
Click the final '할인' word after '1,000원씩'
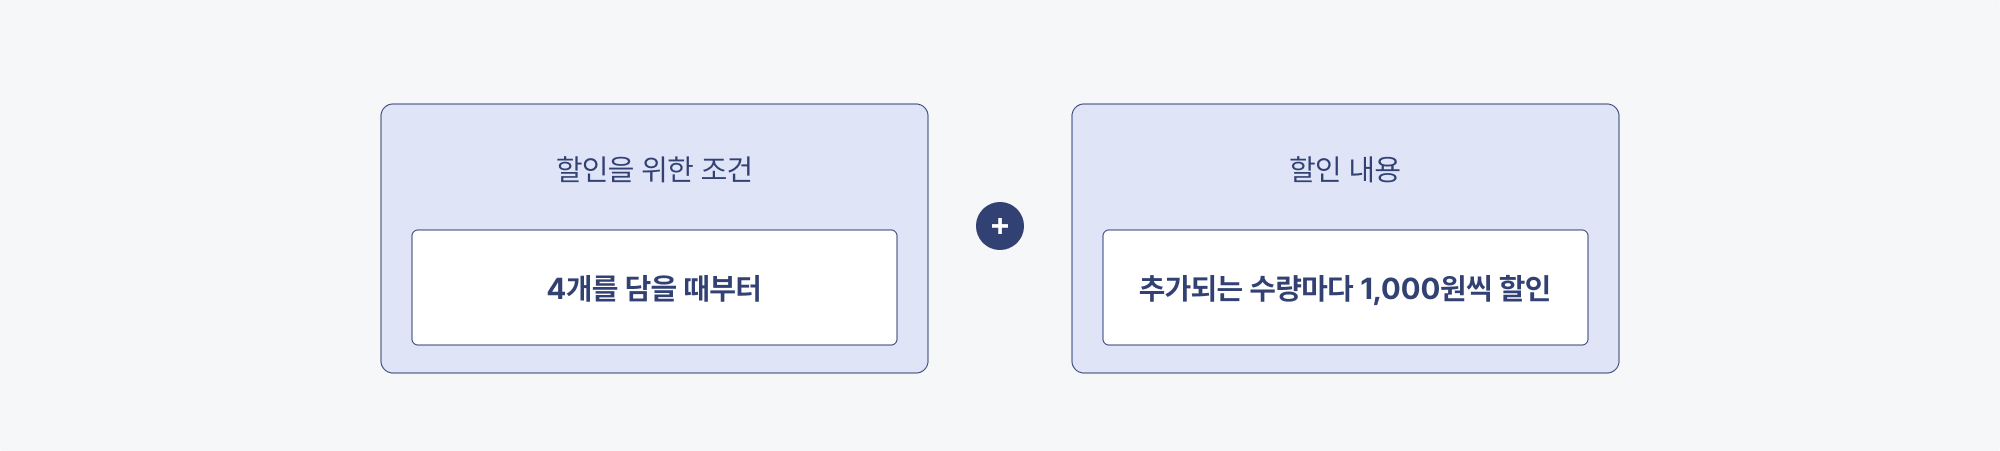coord(1525,289)
